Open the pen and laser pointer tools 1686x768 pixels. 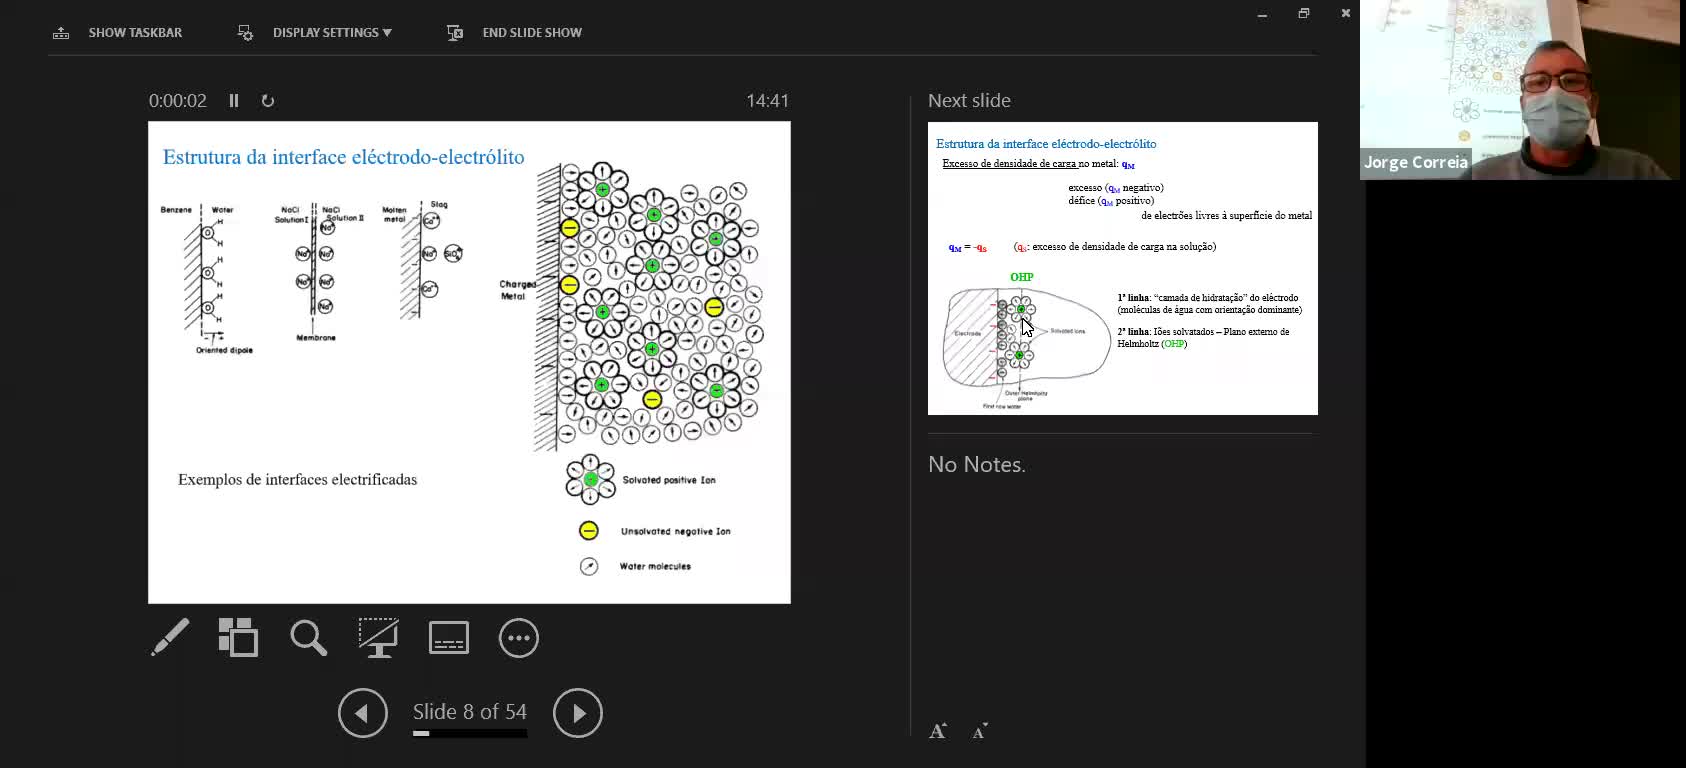[x=170, y=637]
